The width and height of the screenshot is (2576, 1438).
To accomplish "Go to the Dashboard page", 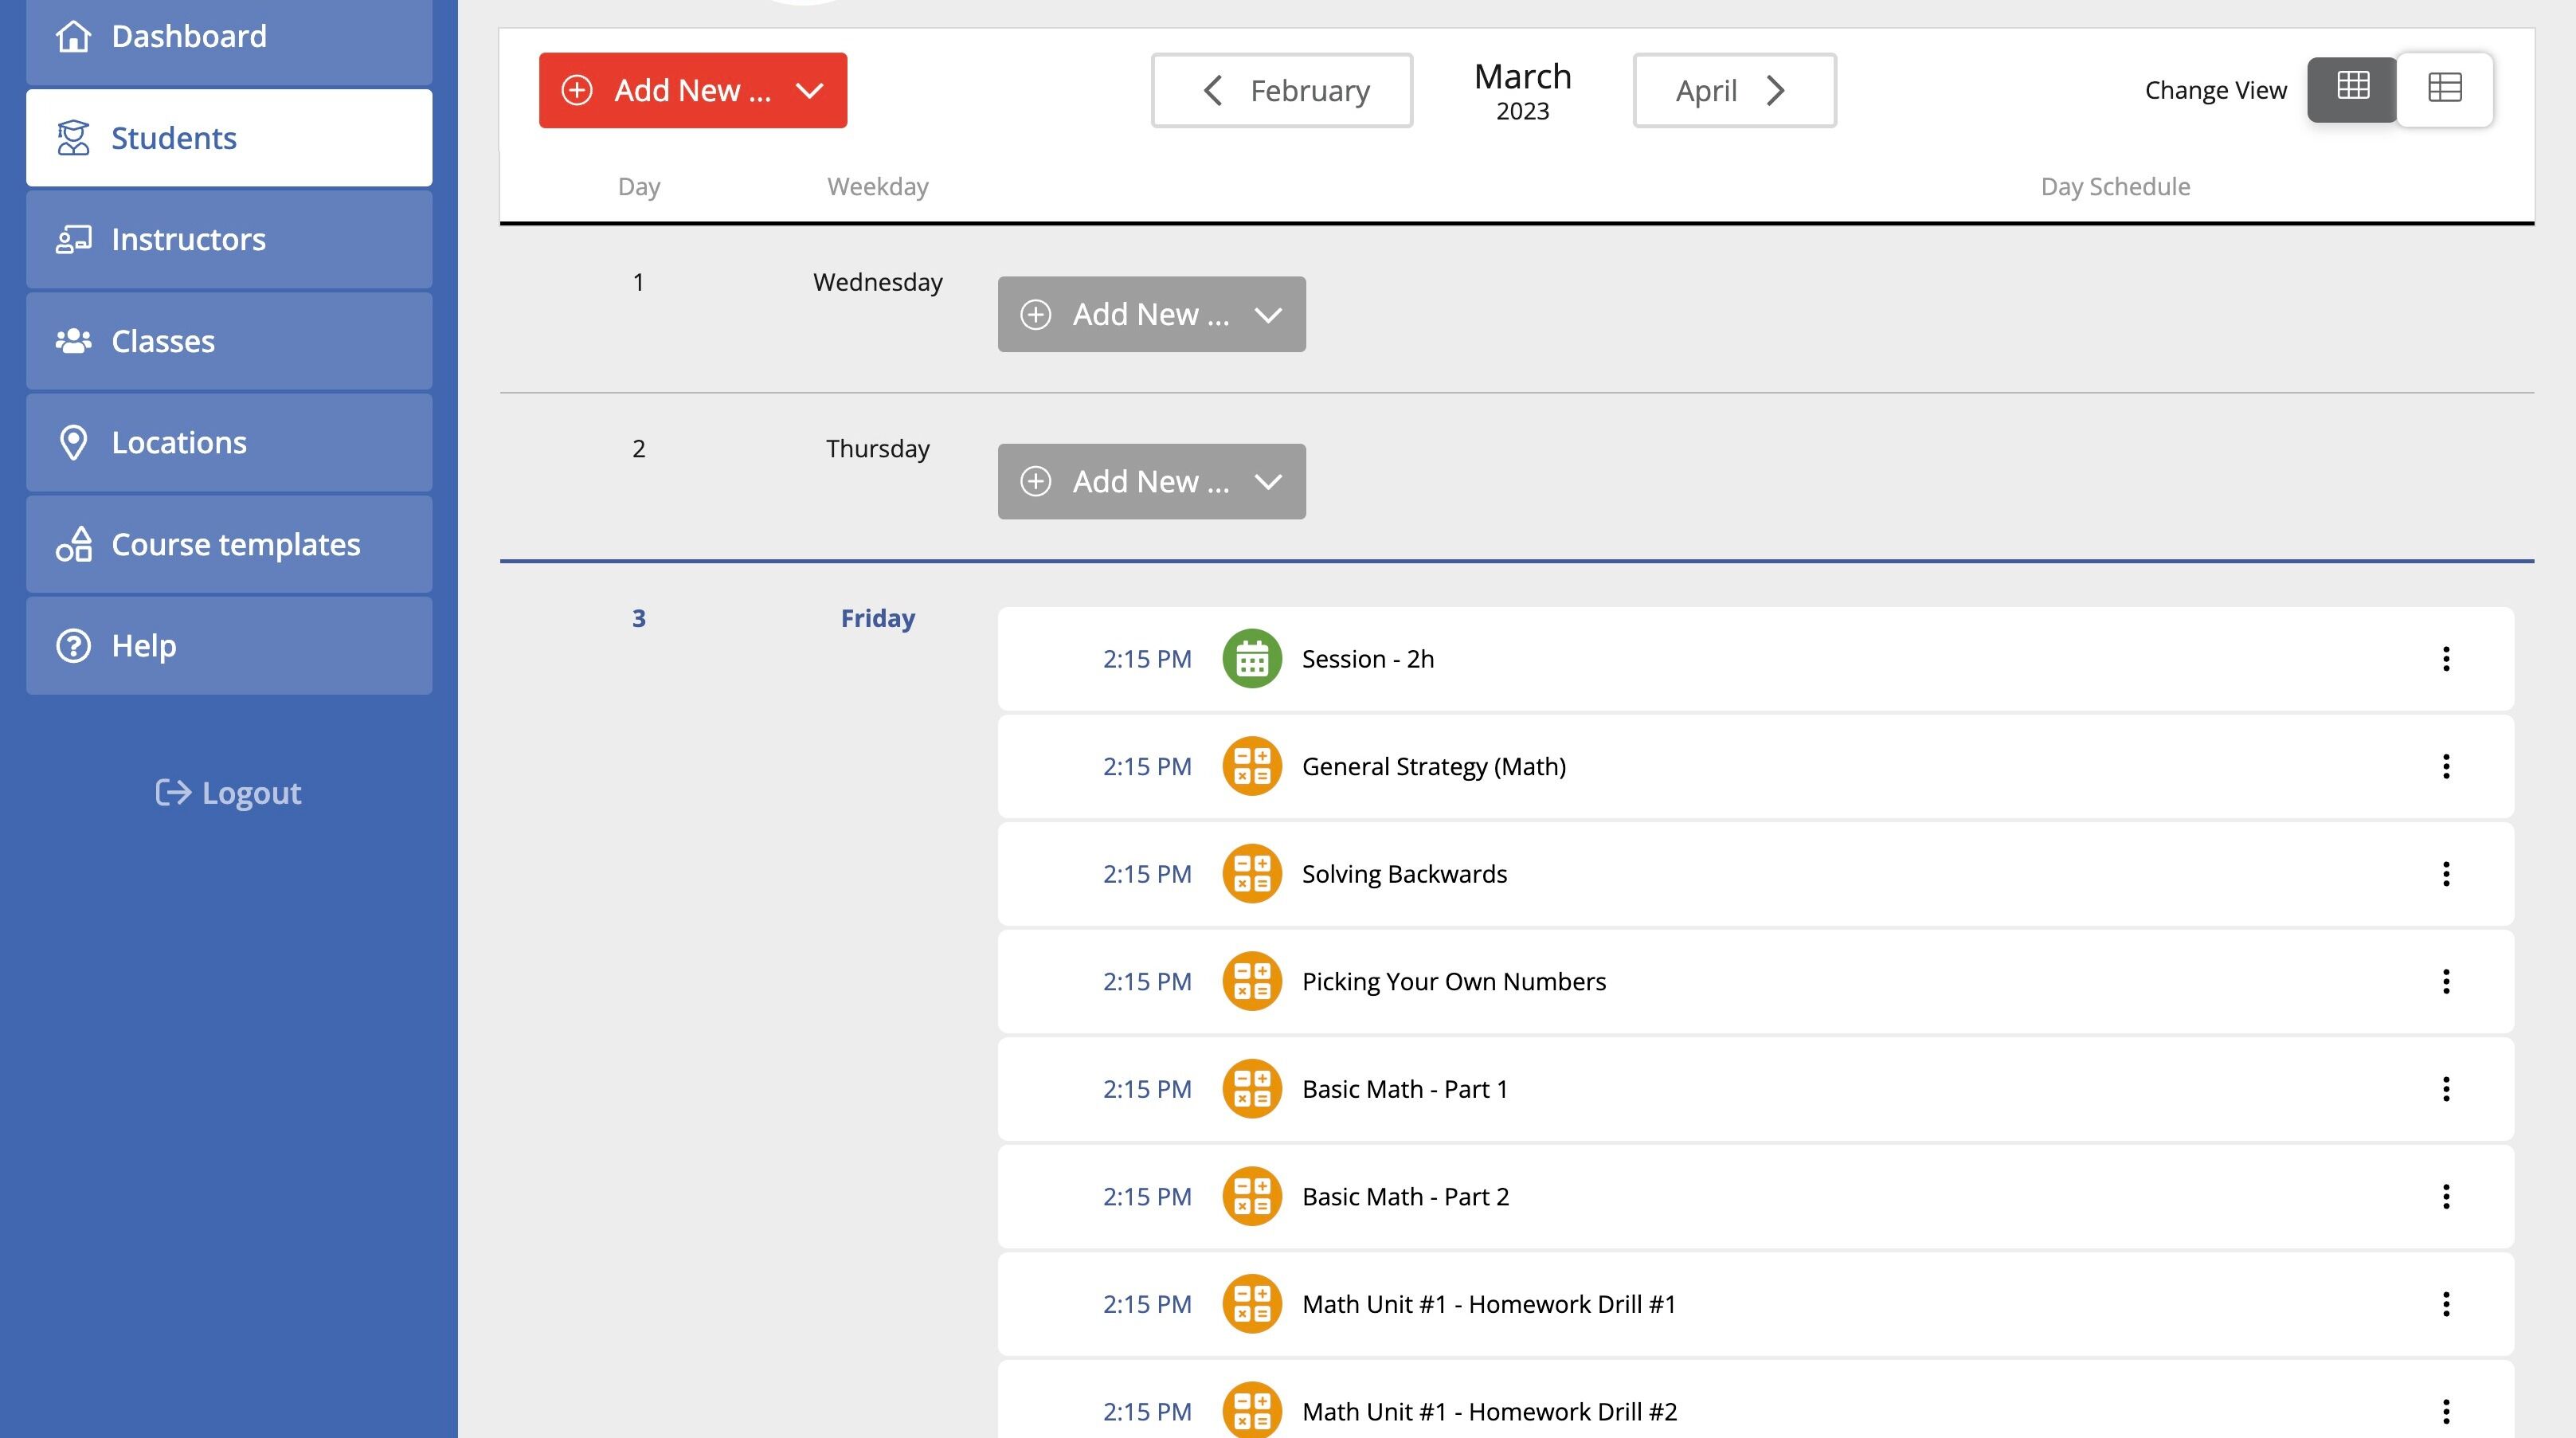I will (x=229, y=37).
